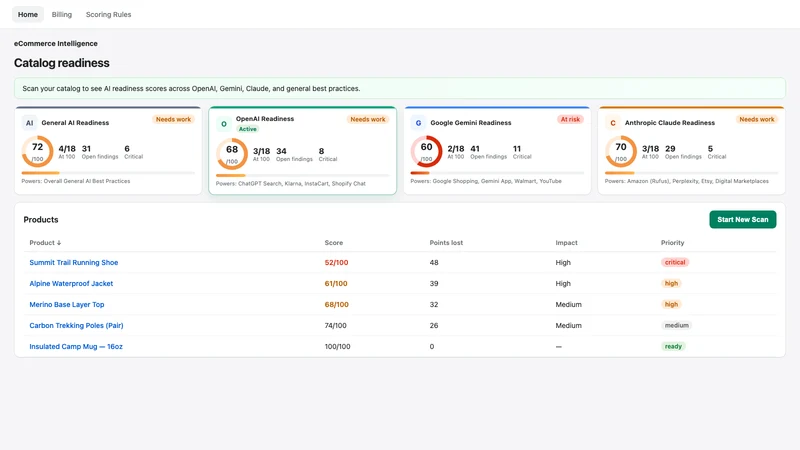Click the Needs work badge on OpenAI card
The width and height of the screenshot is (800, 450).
tap(367, 119)
